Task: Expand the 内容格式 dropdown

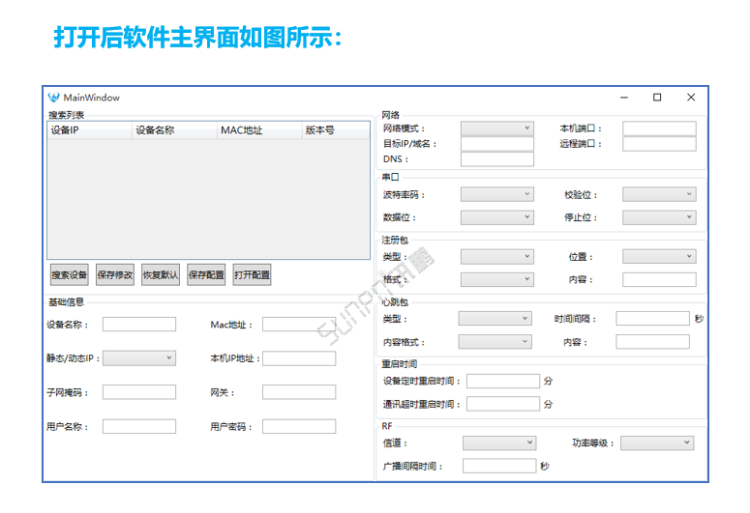Action: point(495,342)
